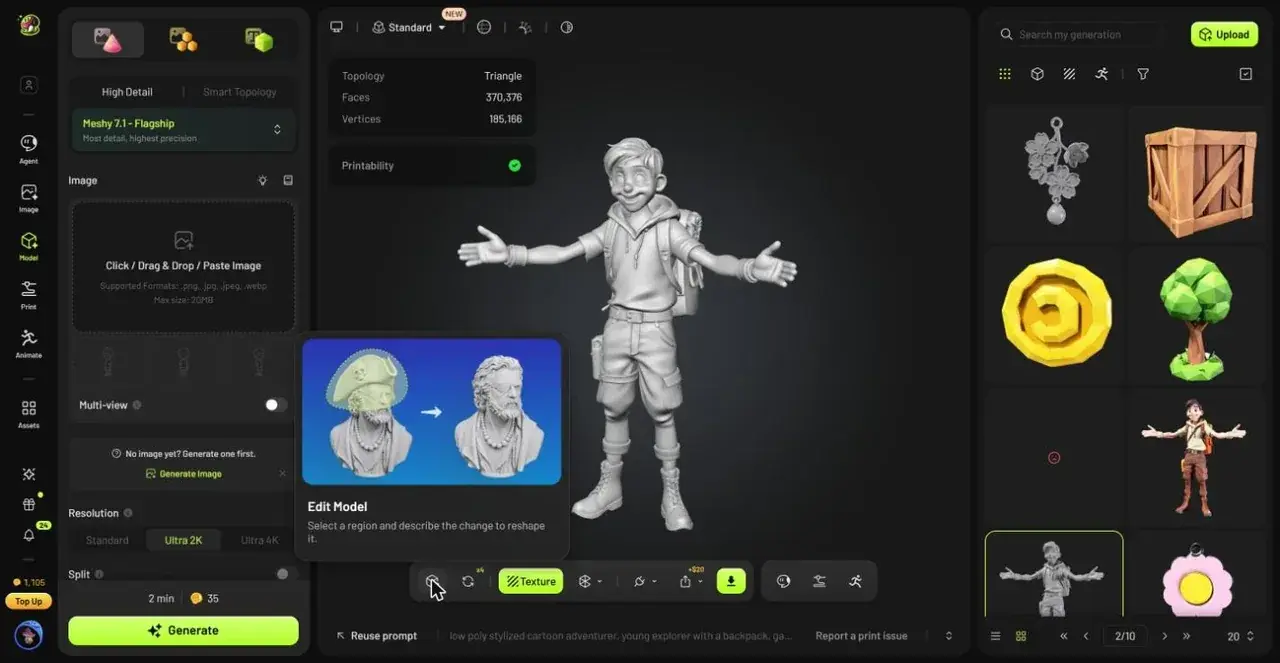
Task: Click the image drag and drop upload area
Action: point(183,266)
